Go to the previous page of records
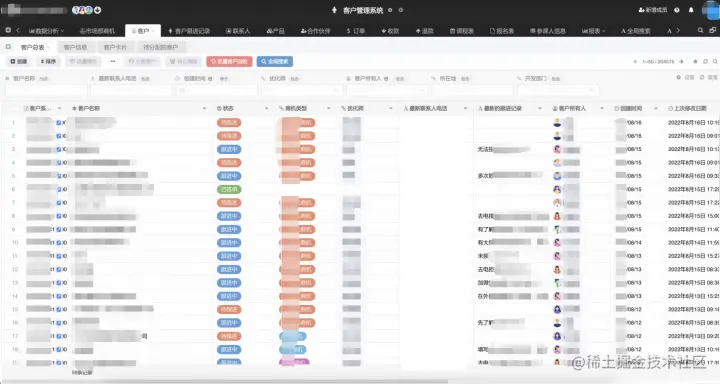The height and width of the screenshot is (384, 720). (636, 62)
